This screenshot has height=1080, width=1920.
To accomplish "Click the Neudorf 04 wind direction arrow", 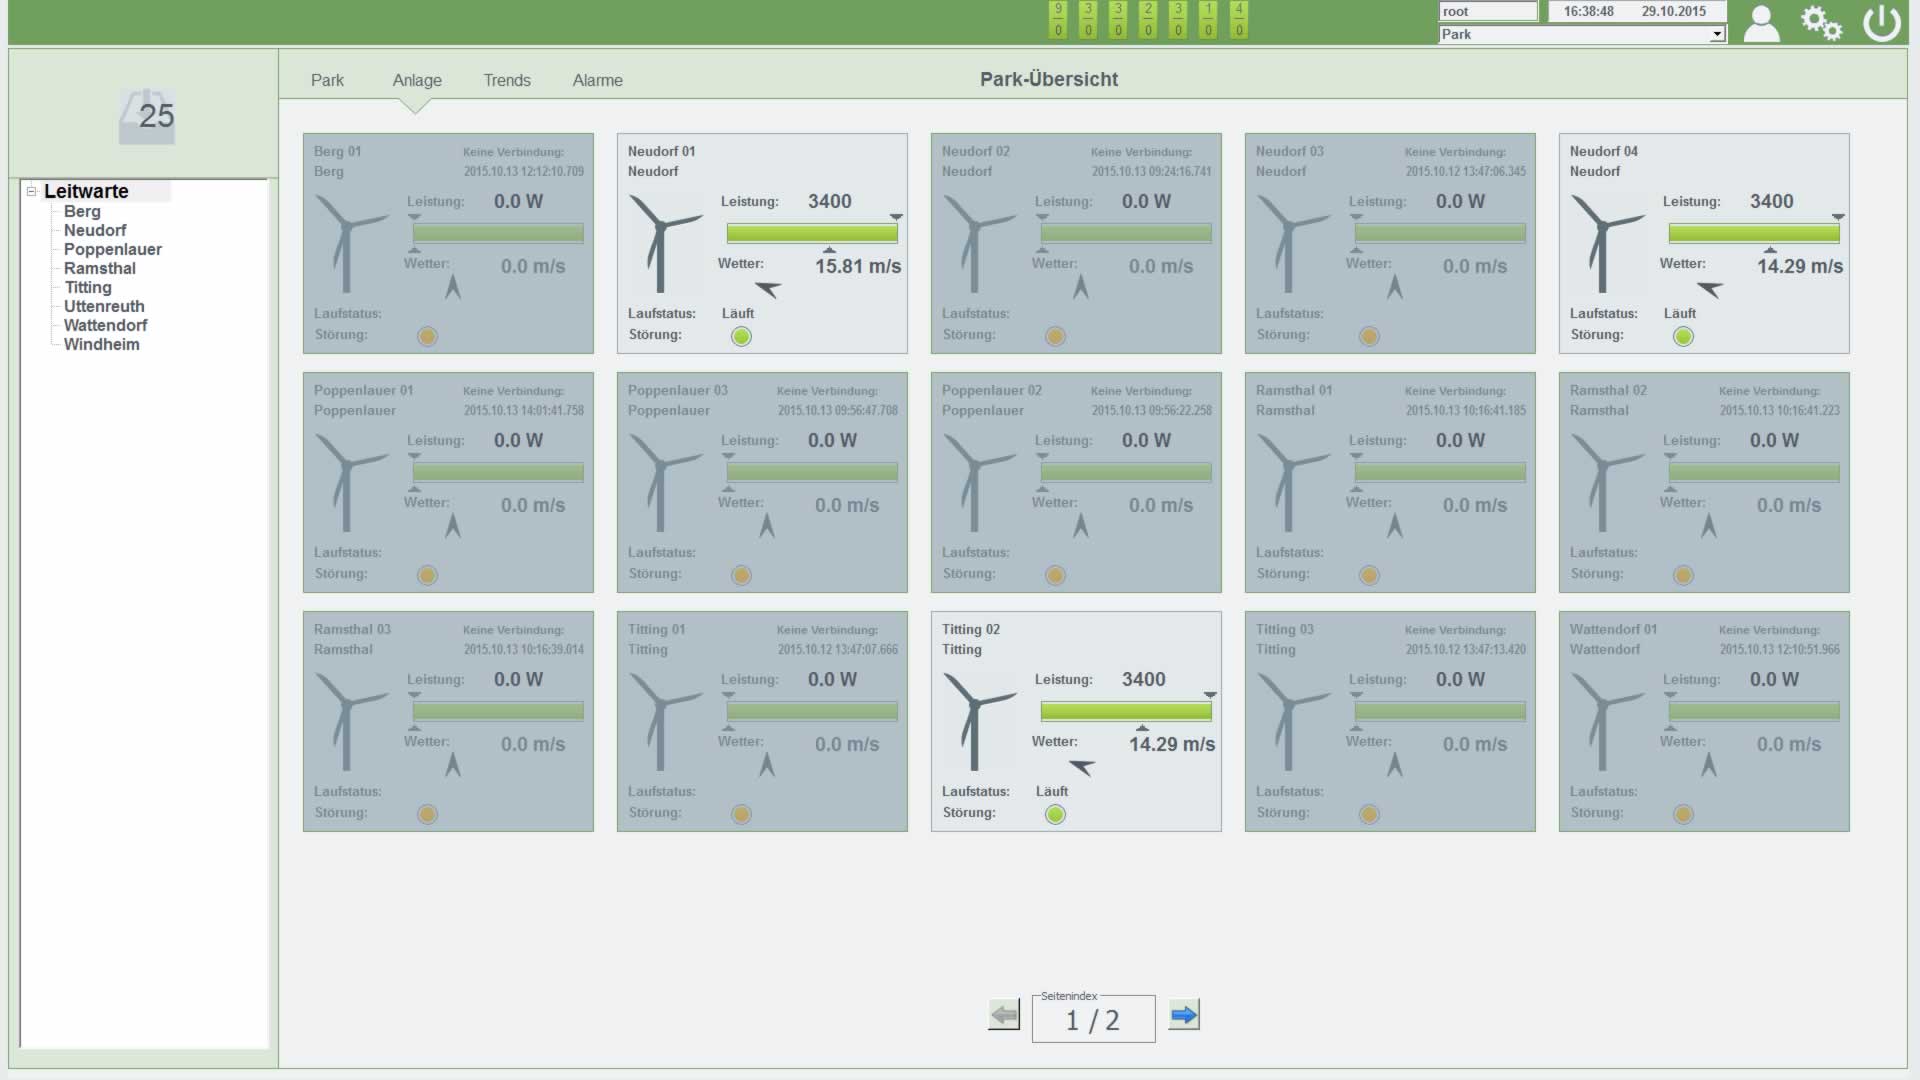I will (1710, 289).
